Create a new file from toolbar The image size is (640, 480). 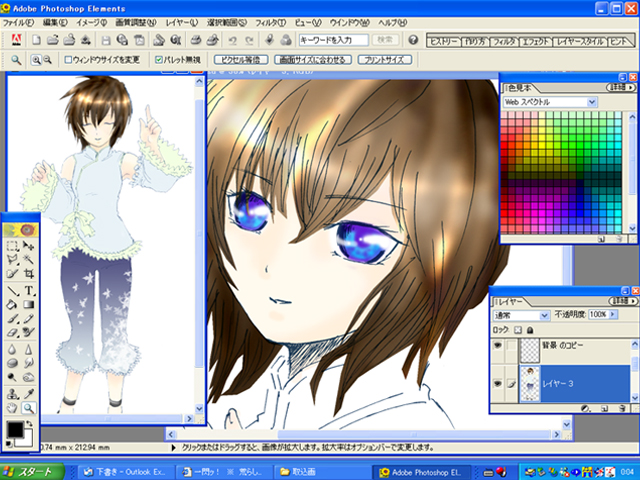click(36, 40)
